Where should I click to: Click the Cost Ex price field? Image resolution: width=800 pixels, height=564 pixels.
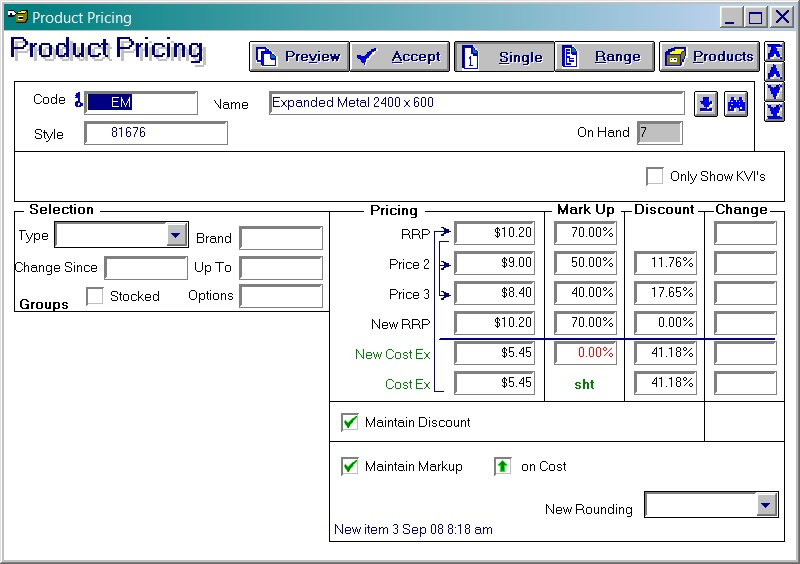[494, 383]
